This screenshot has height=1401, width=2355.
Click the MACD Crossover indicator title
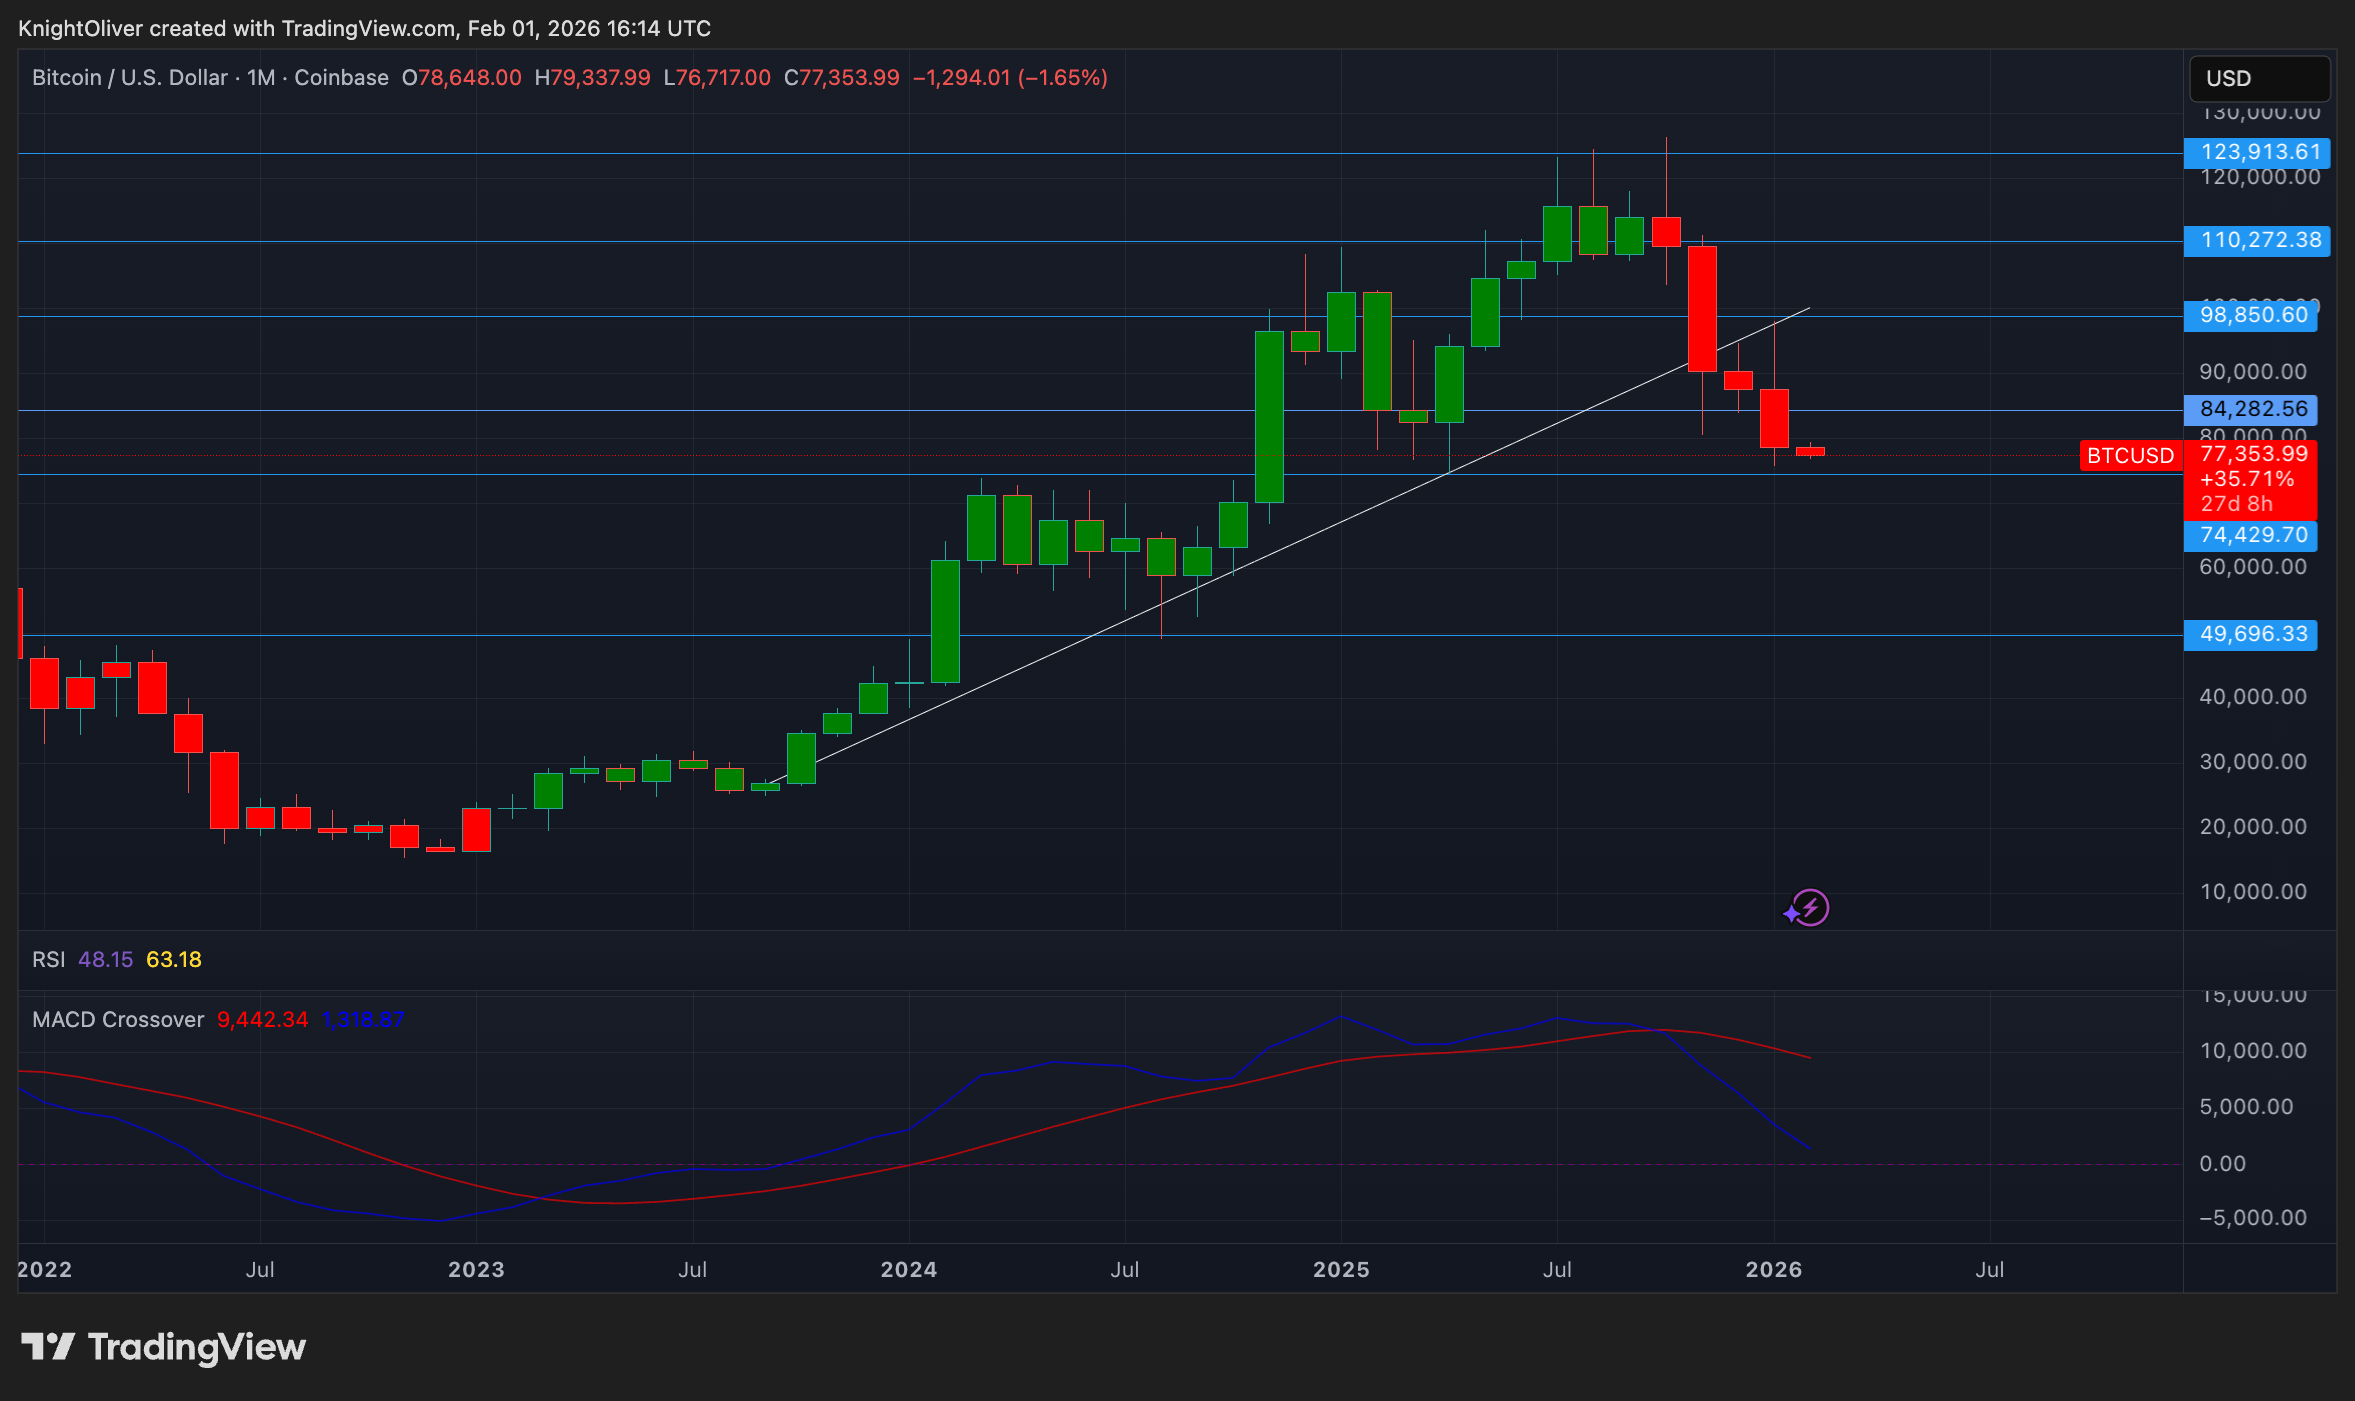(x=118, y=1020)
